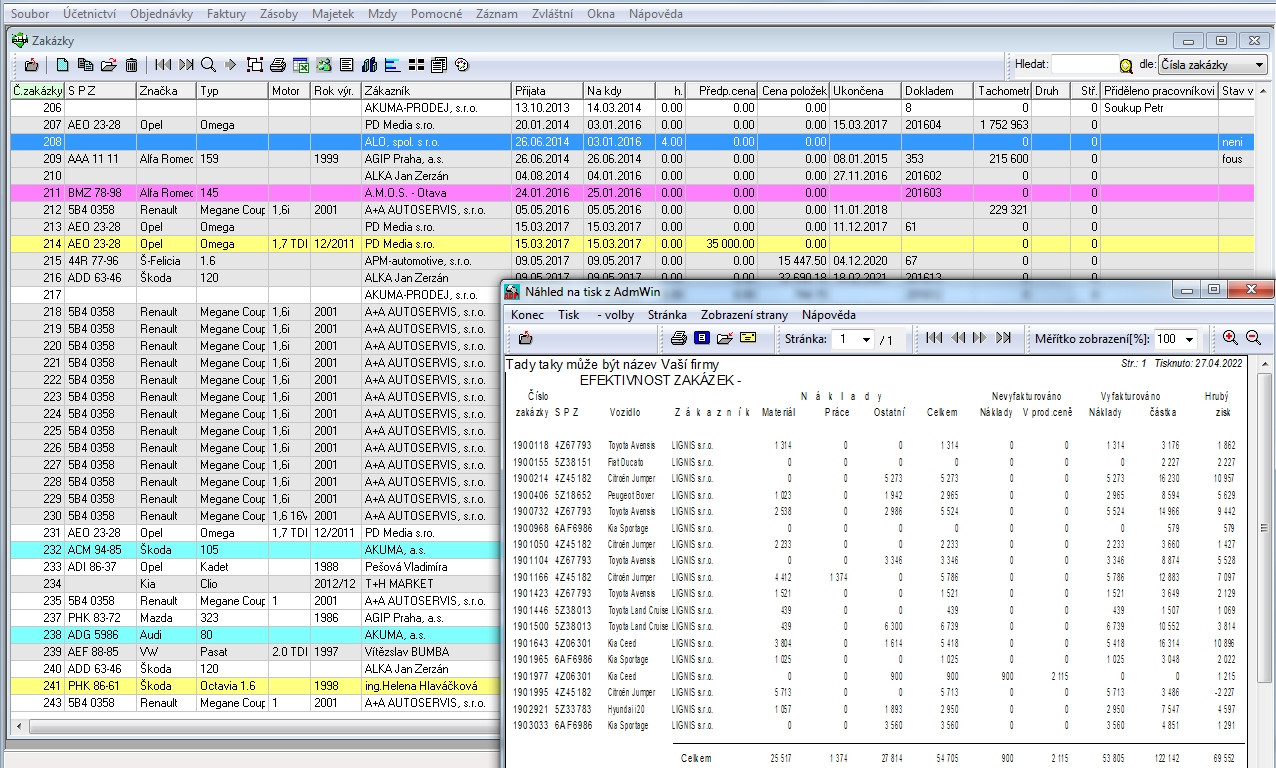This screenshot has width=1276, height=768.
Task: Open search with the magnifier toolbar icon
Action: pyautogui.click(x=208, y=65)
